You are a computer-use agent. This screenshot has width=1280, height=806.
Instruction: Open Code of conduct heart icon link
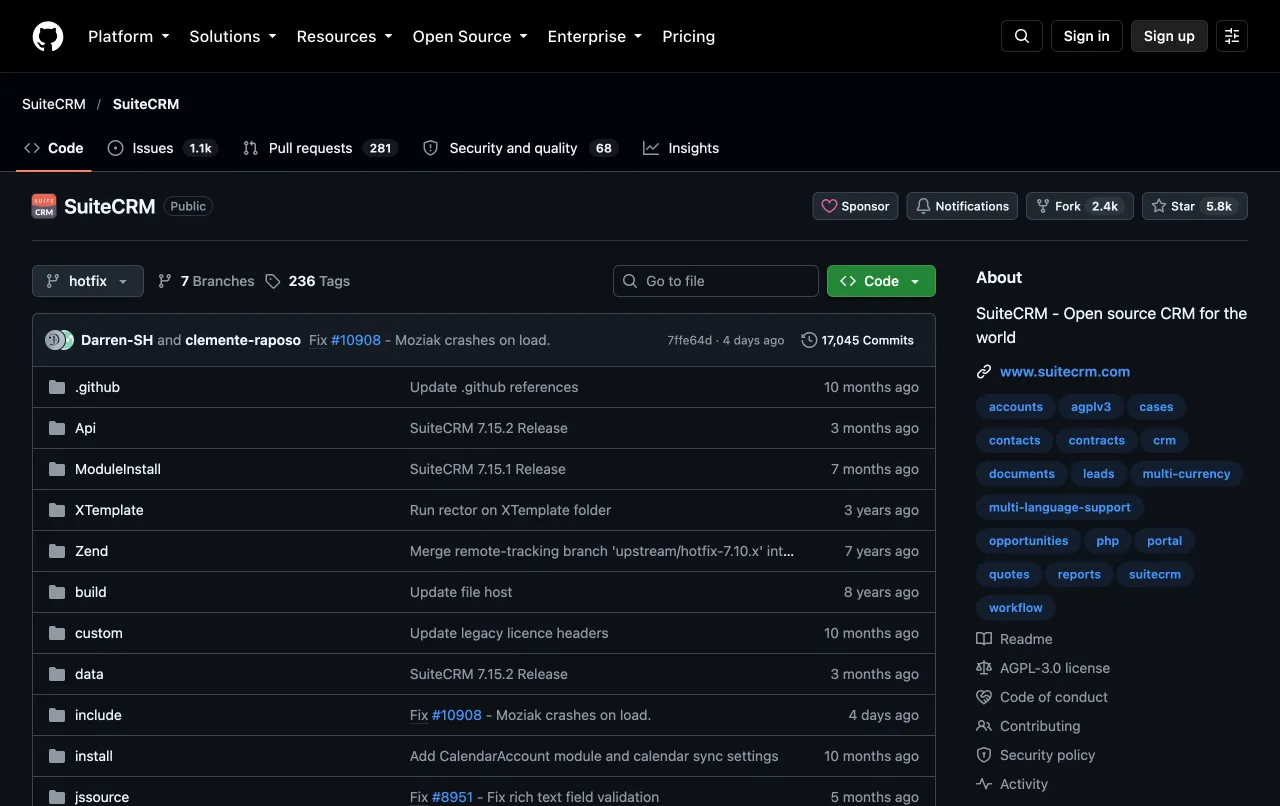pos(984,697)
